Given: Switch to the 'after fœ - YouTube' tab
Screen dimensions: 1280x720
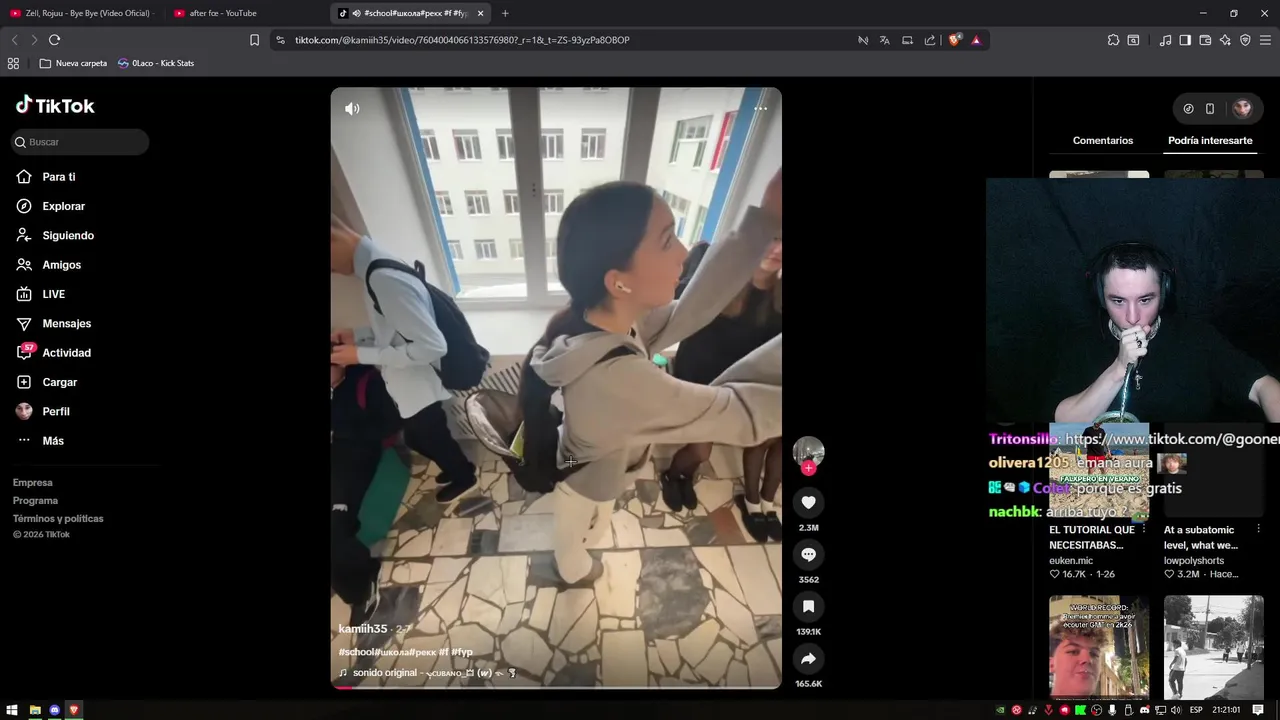Looking at the screenshot, I should click(x=244, y=13).
